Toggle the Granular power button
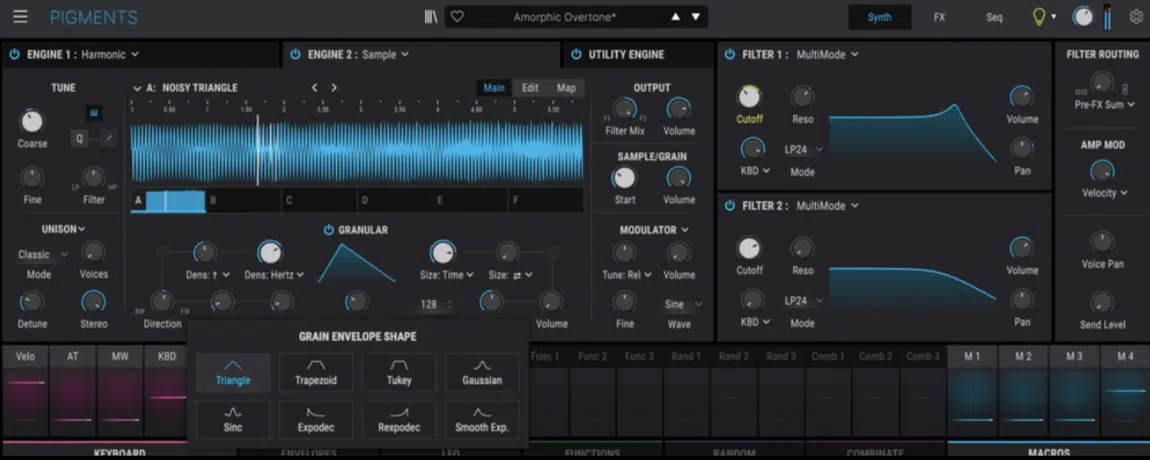Viewport: 1150px width, 460px height. point(329,230)
